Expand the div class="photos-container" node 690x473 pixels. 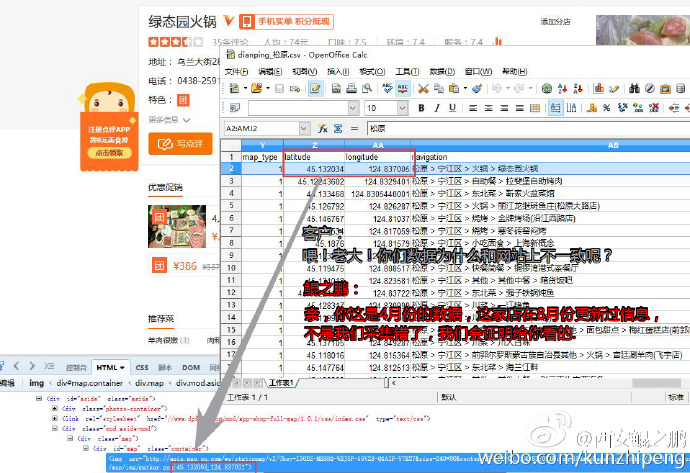click(55, 408)
